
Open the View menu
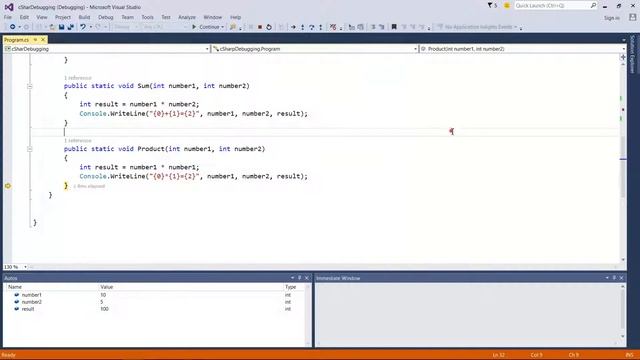42,17
